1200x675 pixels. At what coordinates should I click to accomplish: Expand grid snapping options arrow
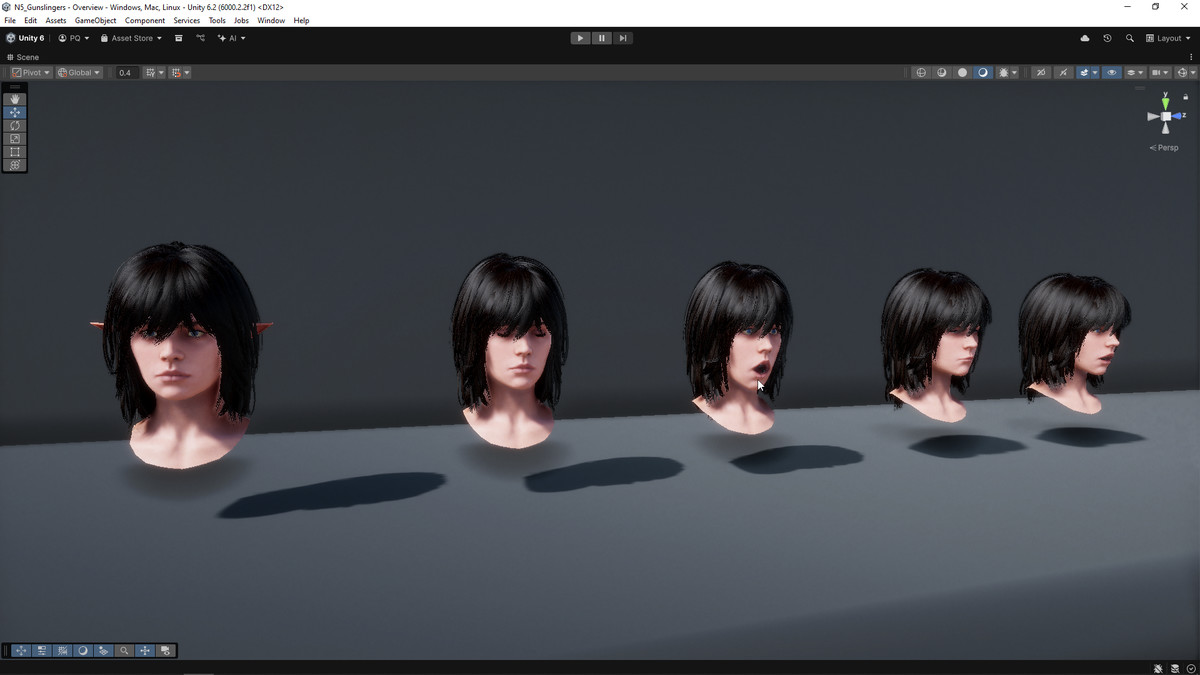tap(187, 72)
